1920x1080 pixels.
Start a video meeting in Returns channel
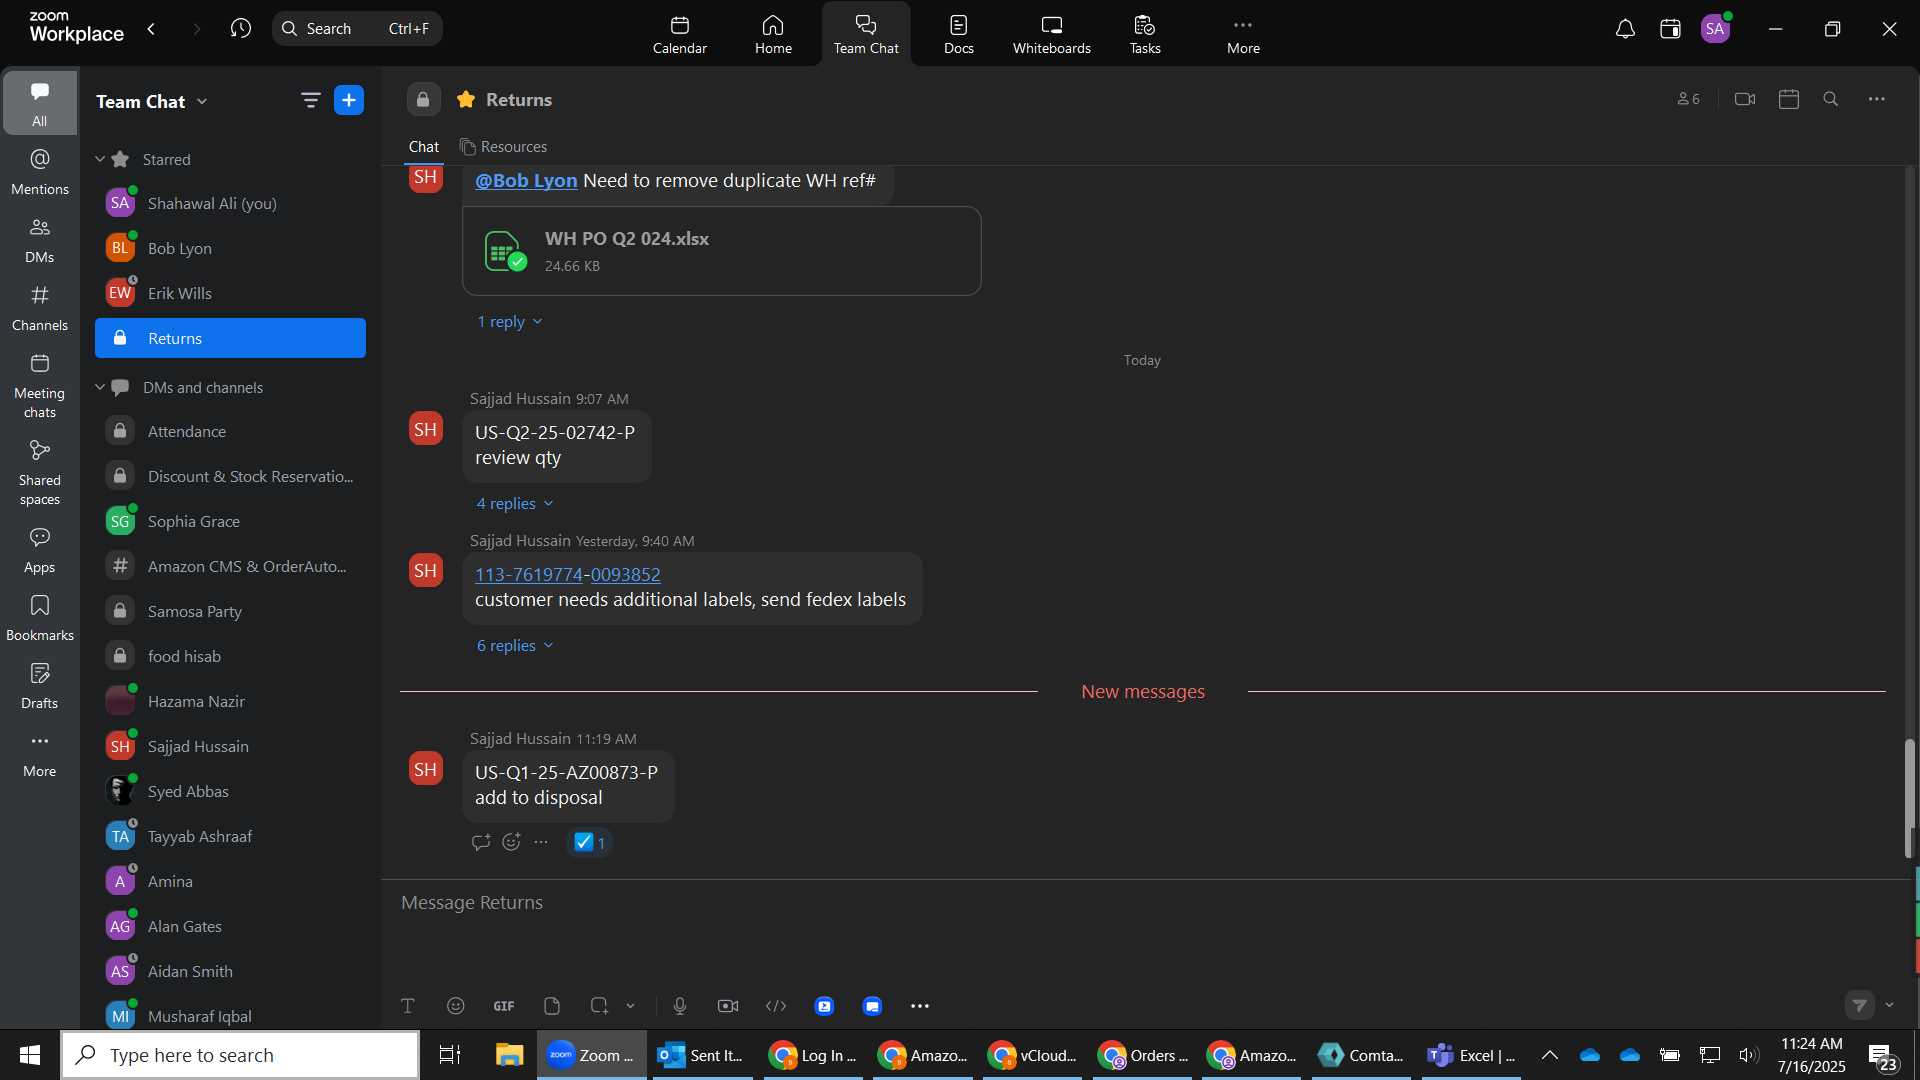tap(1745, 99)
